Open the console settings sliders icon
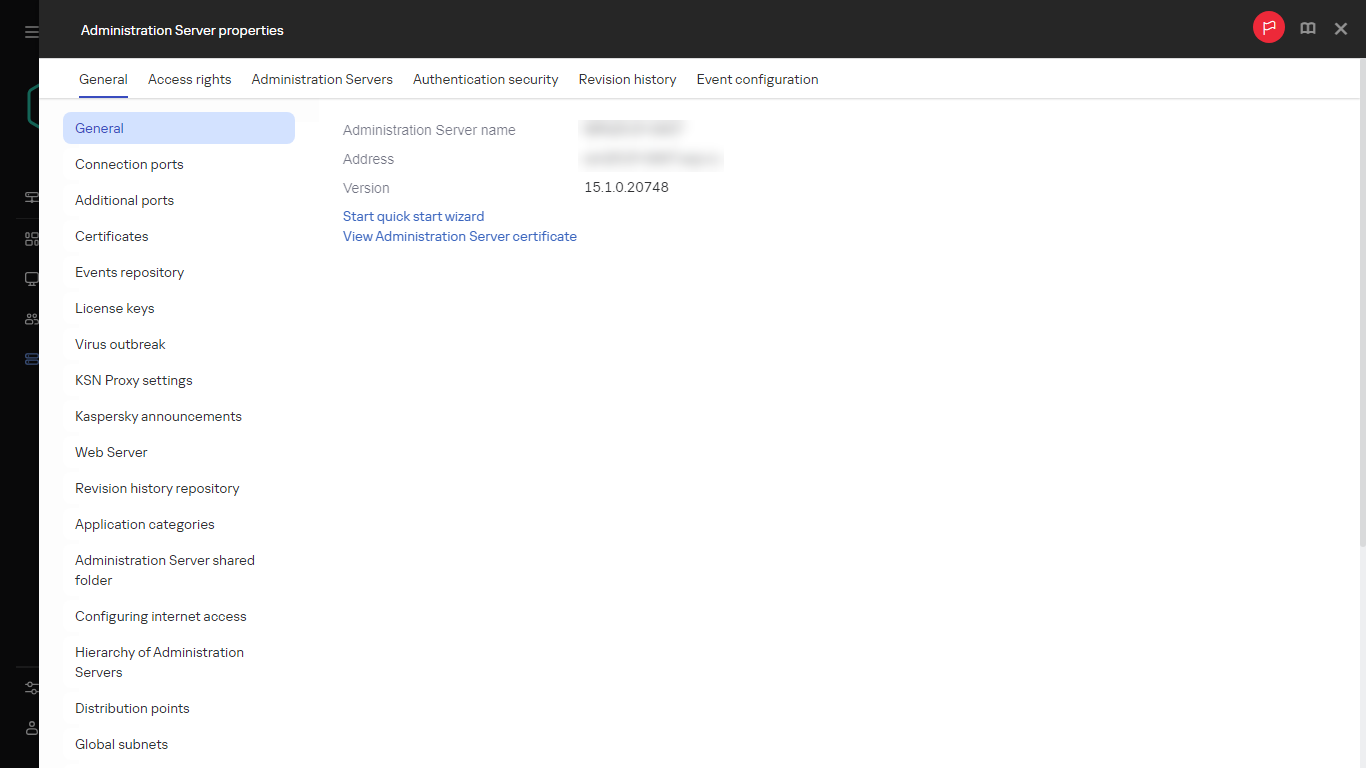 30,688
